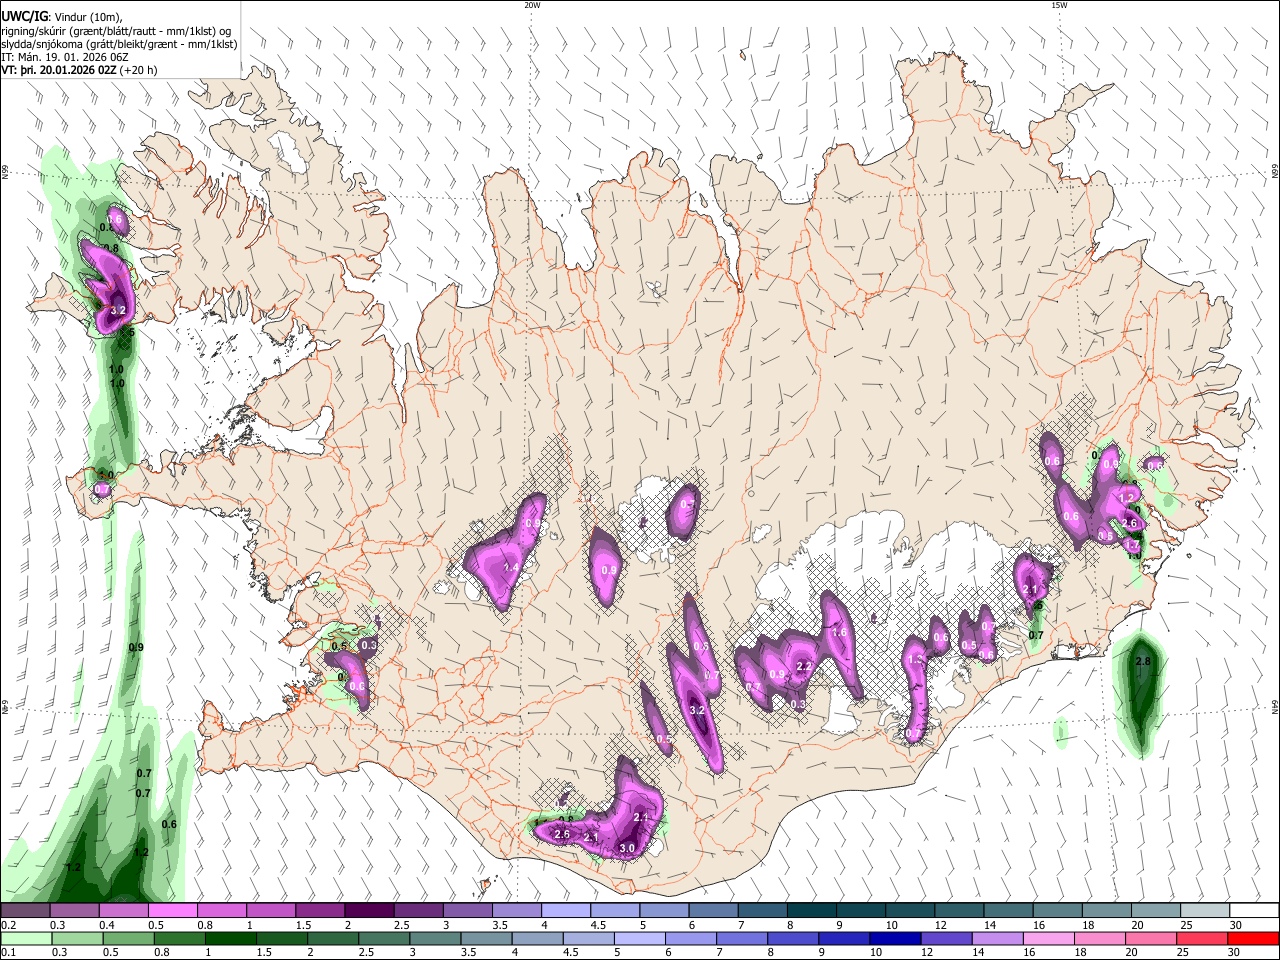
Task: Click the '1.6' snowfall value on the map
Action: tap(839, 632)
